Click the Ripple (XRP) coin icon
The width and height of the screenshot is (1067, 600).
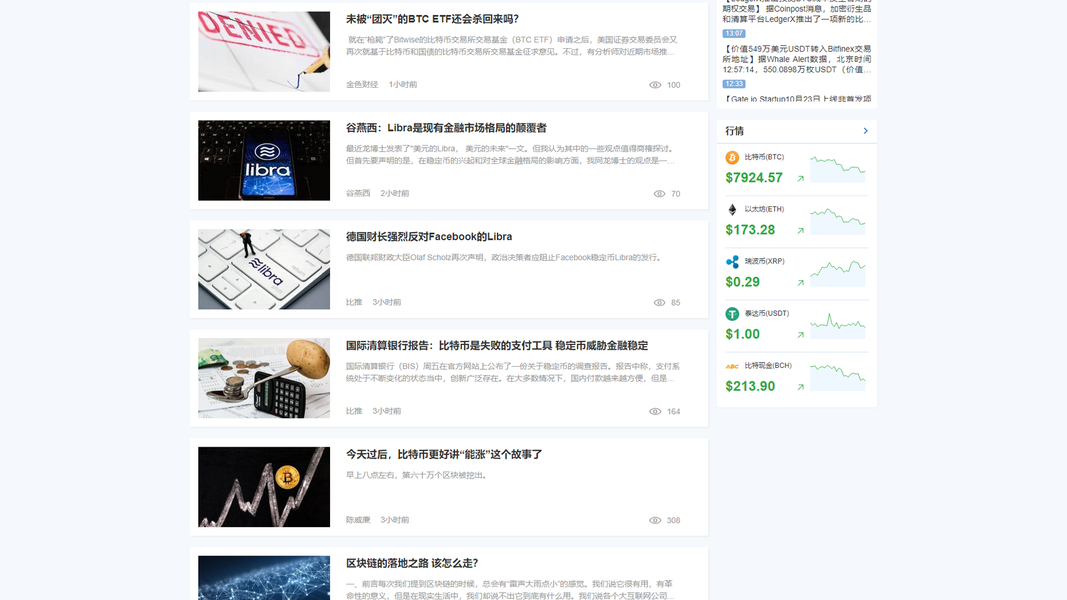pos(732,262)
